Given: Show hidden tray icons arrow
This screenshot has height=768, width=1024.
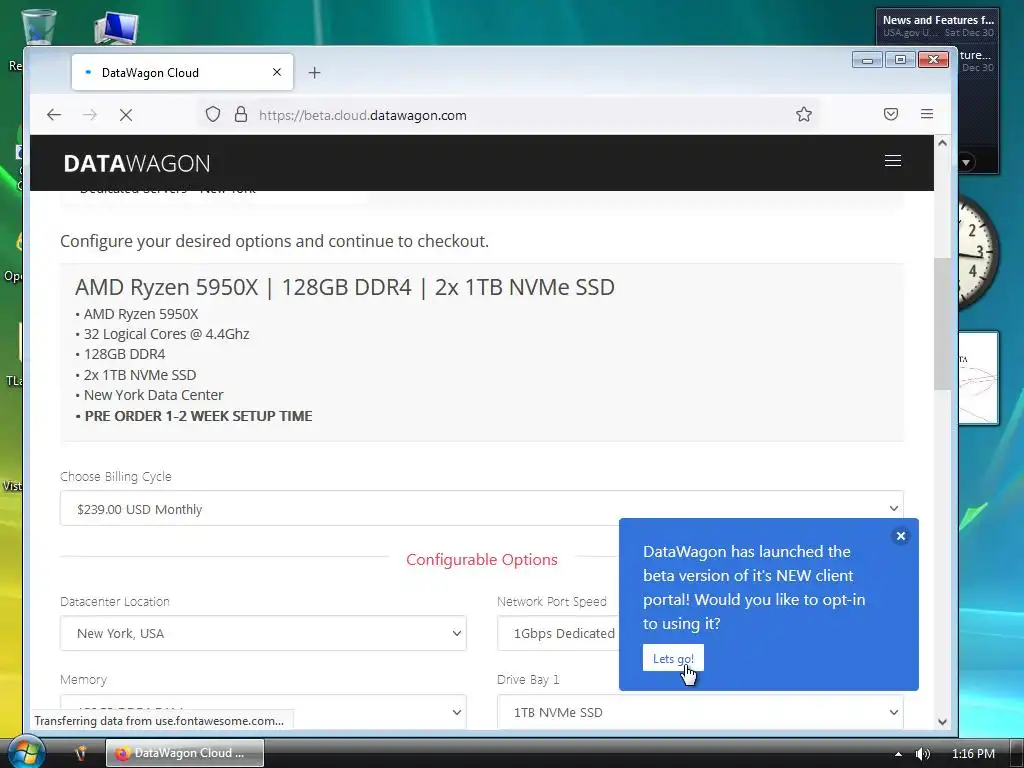Looking at the screenshot, I should tap(898, 754).
